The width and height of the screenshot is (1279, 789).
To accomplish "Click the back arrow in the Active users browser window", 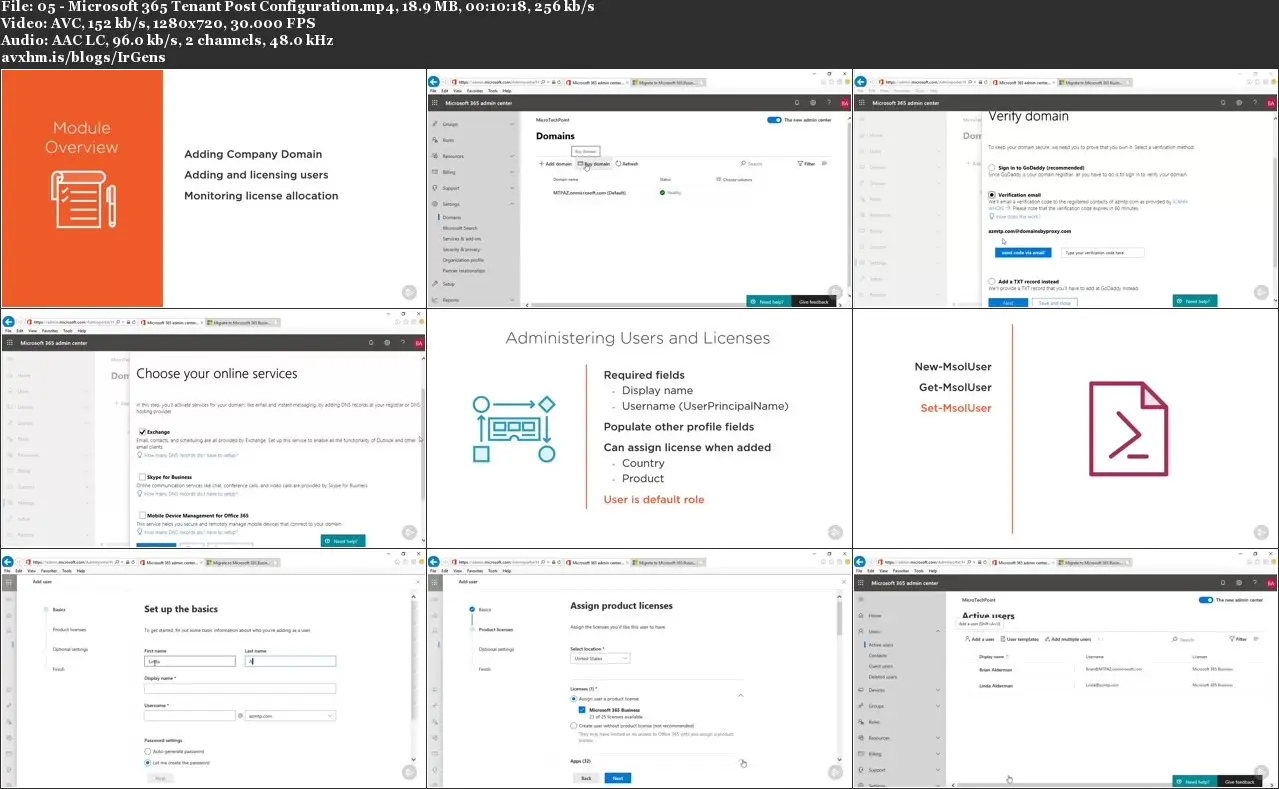I will pos(861,561).
